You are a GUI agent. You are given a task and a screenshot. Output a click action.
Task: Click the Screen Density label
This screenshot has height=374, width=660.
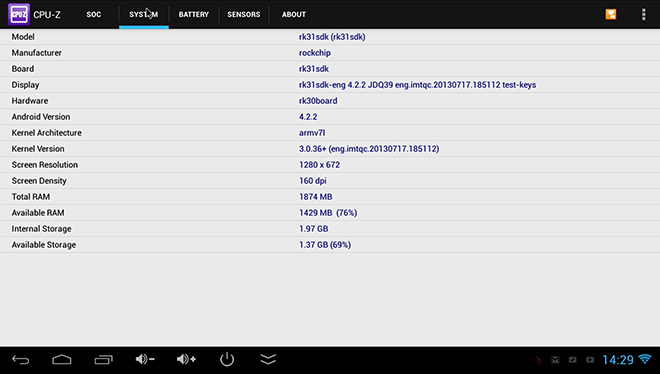(39, 181)
